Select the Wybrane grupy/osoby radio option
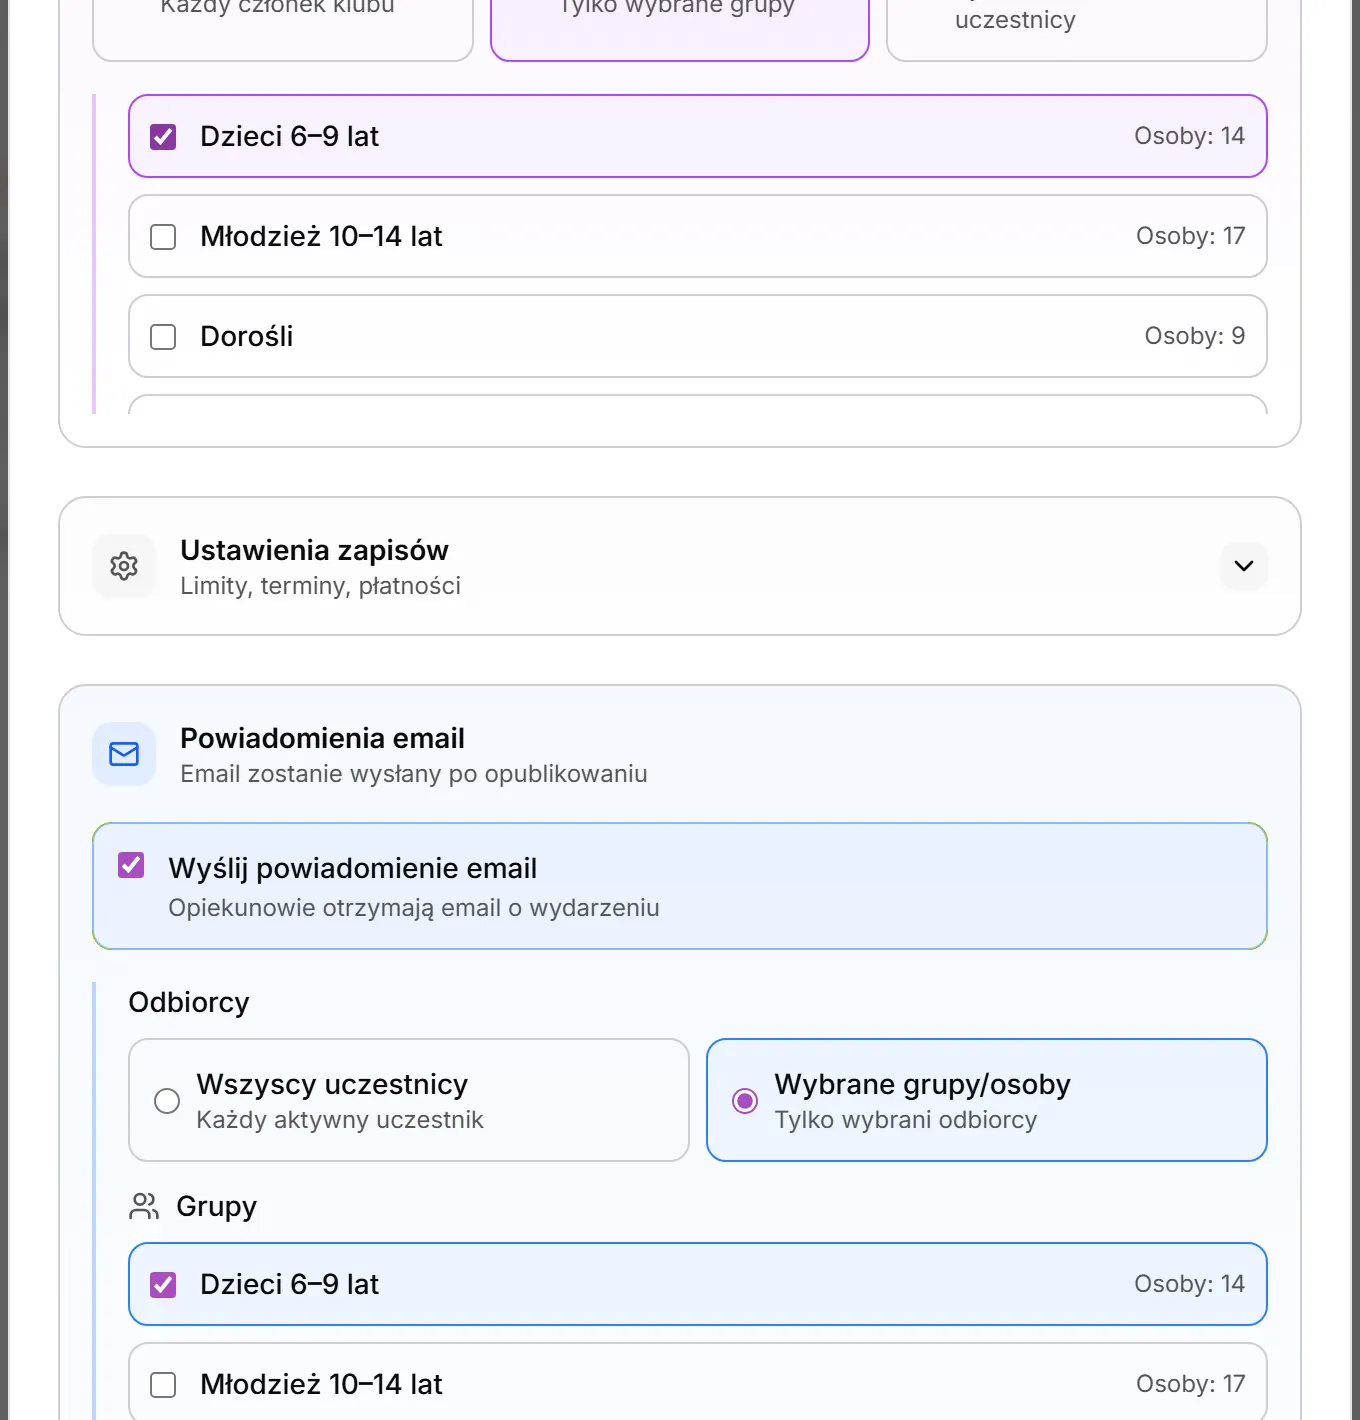The image size is (1360, 1420). coord(745,1101)
